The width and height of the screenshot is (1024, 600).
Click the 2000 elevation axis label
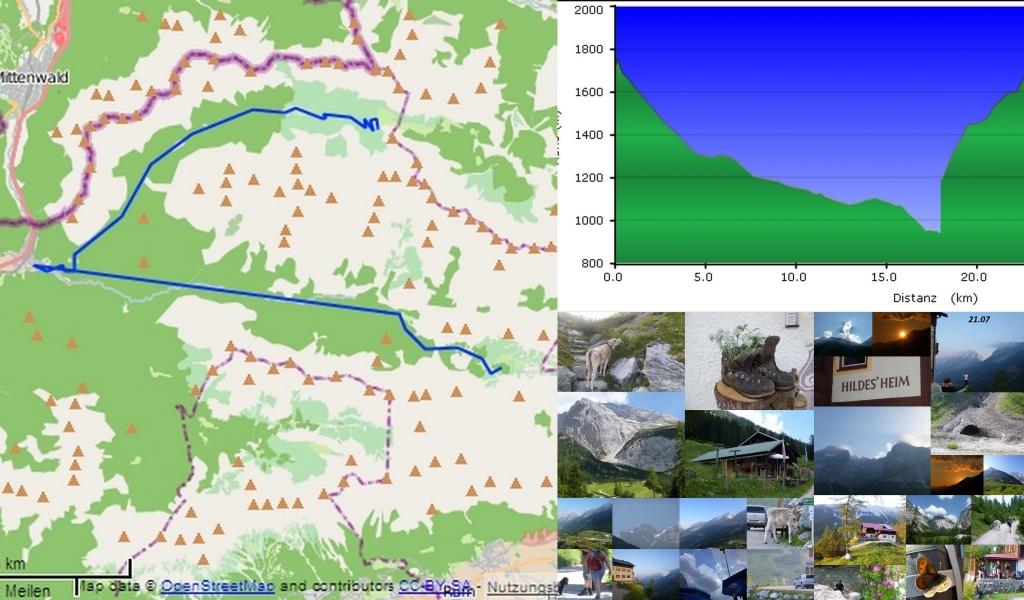[587, 10]
